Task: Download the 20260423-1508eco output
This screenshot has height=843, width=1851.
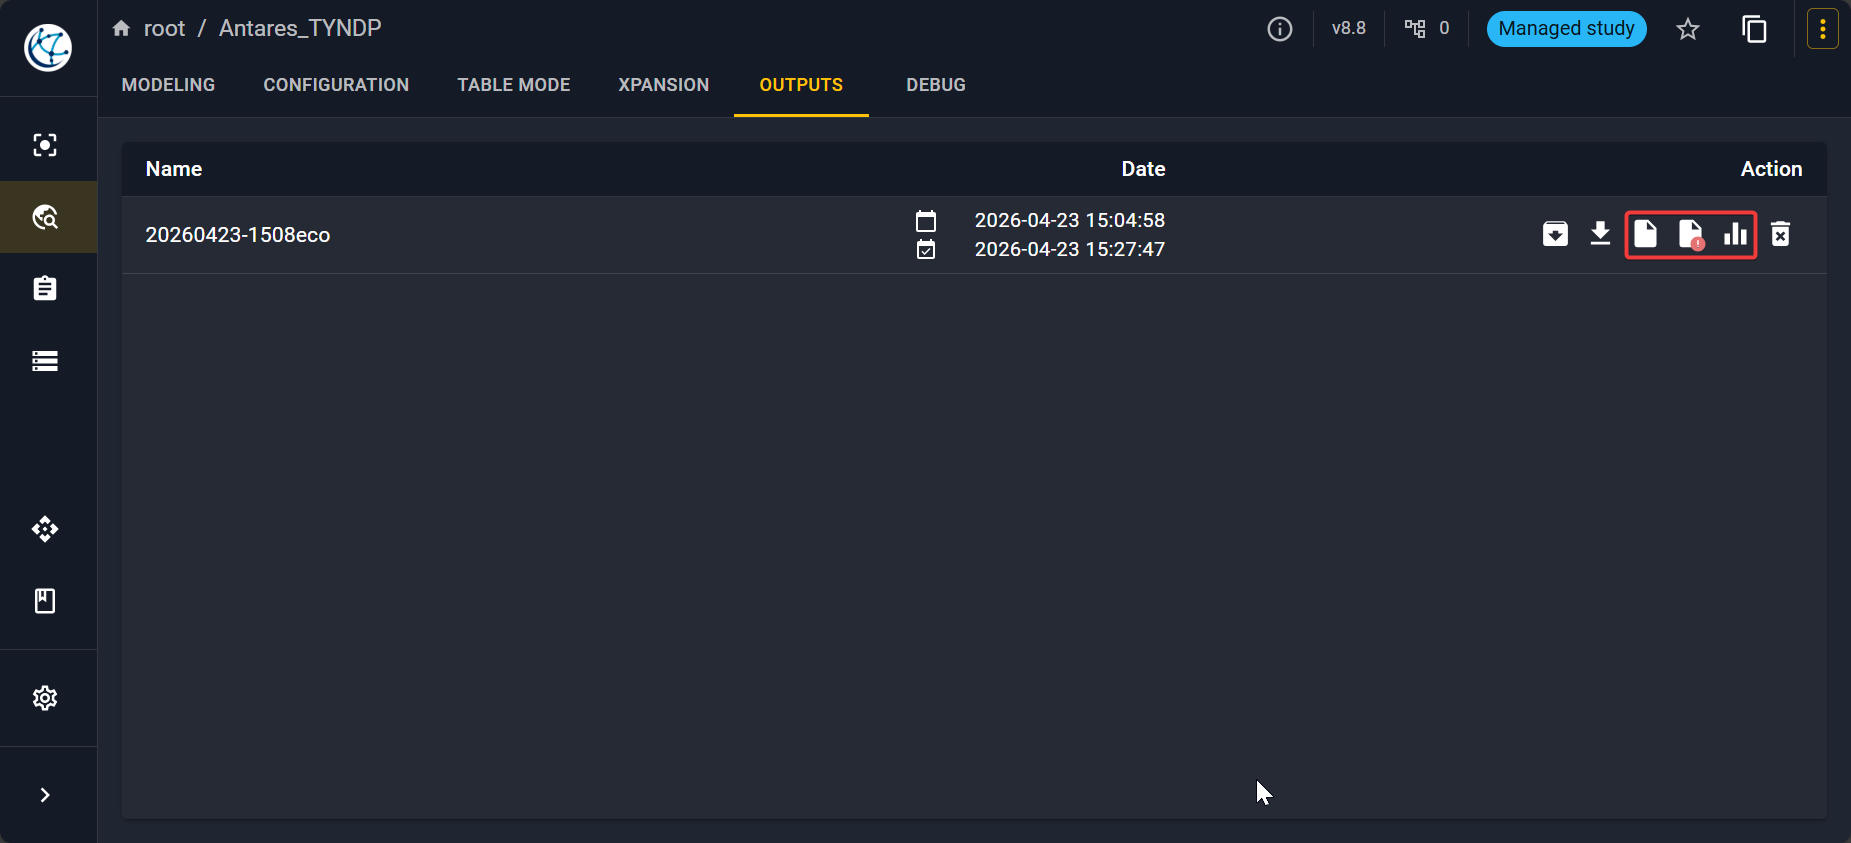Action: [1600, 234]
